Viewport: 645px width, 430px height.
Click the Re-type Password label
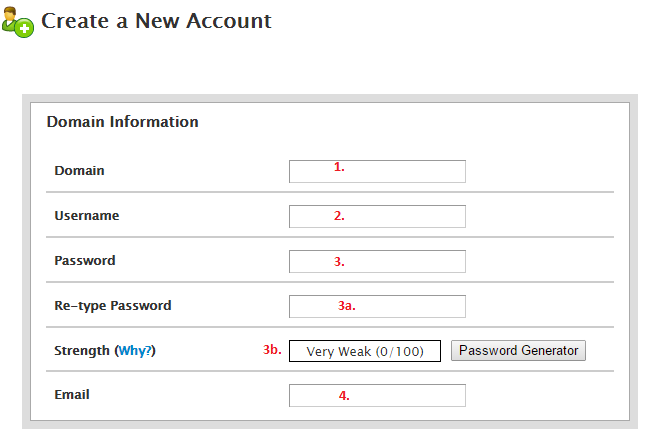pos(113,306)
